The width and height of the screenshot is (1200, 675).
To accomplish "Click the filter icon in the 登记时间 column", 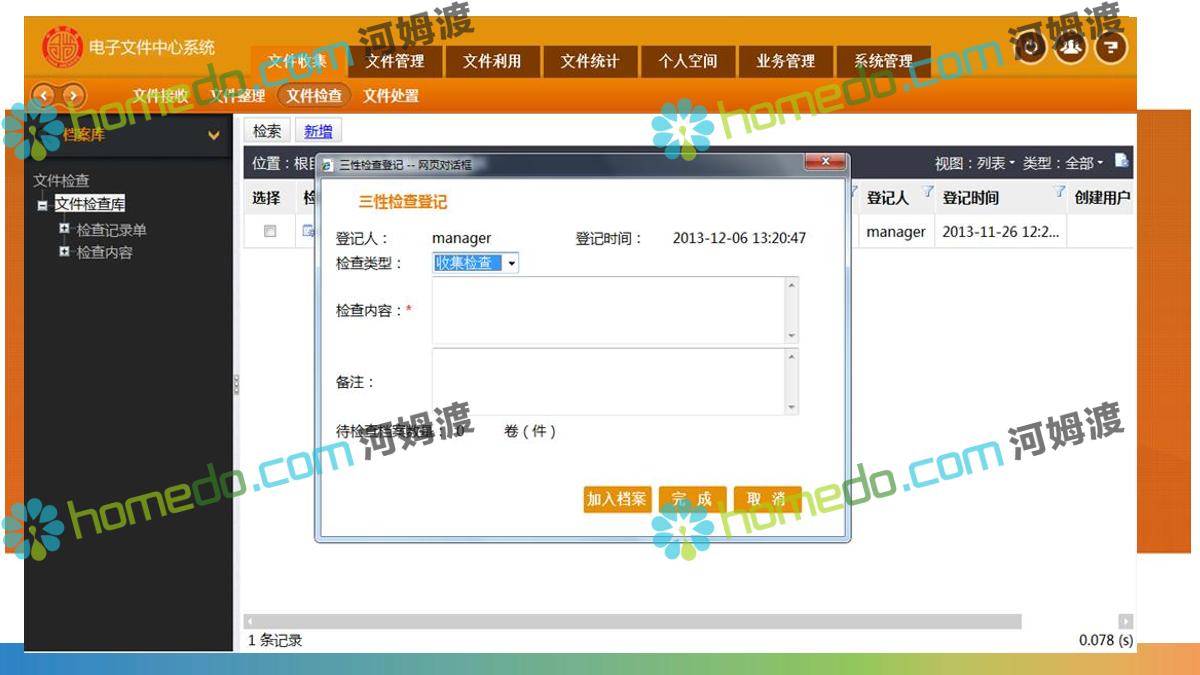I will [1059, 192].
